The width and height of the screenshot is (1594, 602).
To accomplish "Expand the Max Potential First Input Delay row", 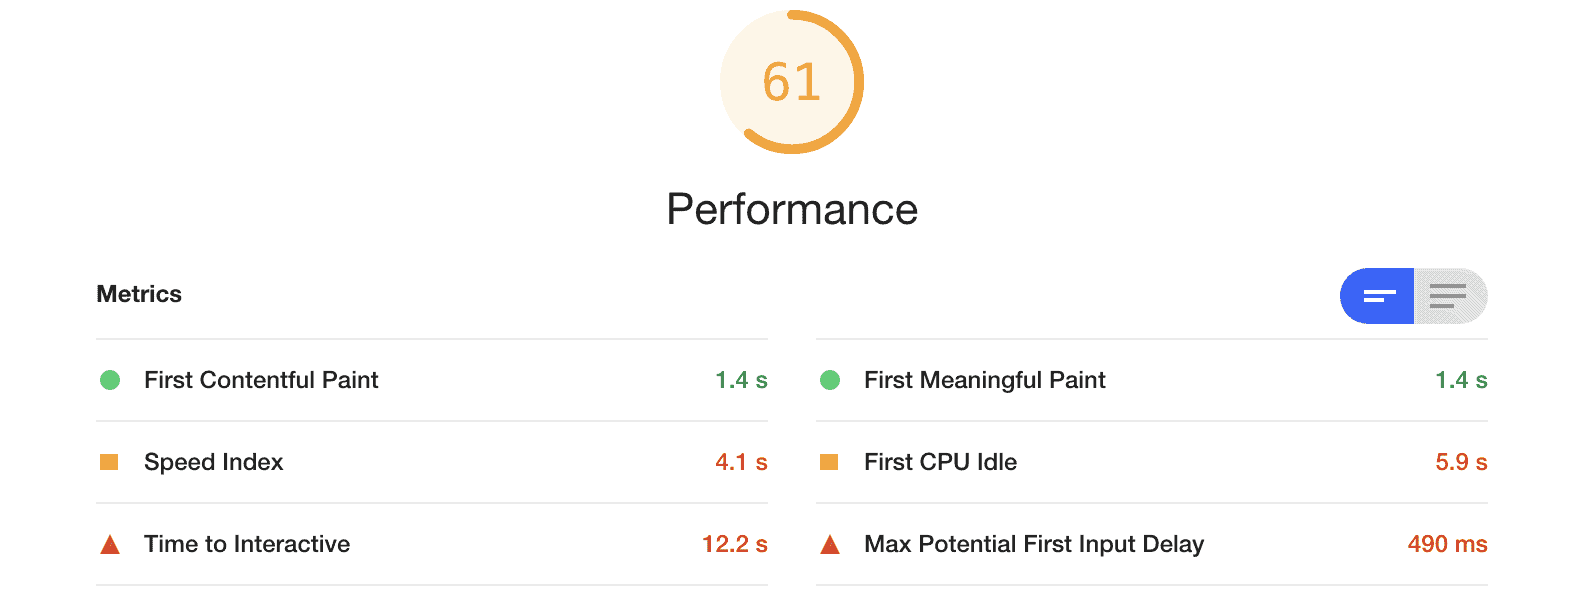I will [x=1034, y=544].
